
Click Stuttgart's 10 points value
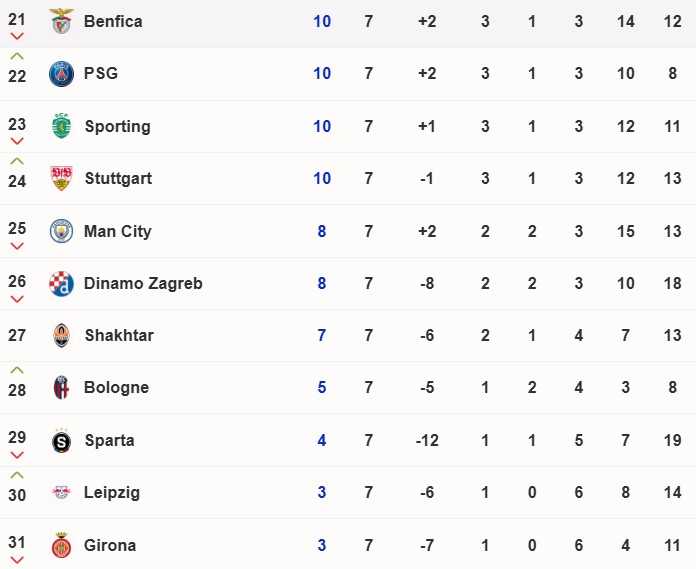pyautogui.click(x=322, y=178)
